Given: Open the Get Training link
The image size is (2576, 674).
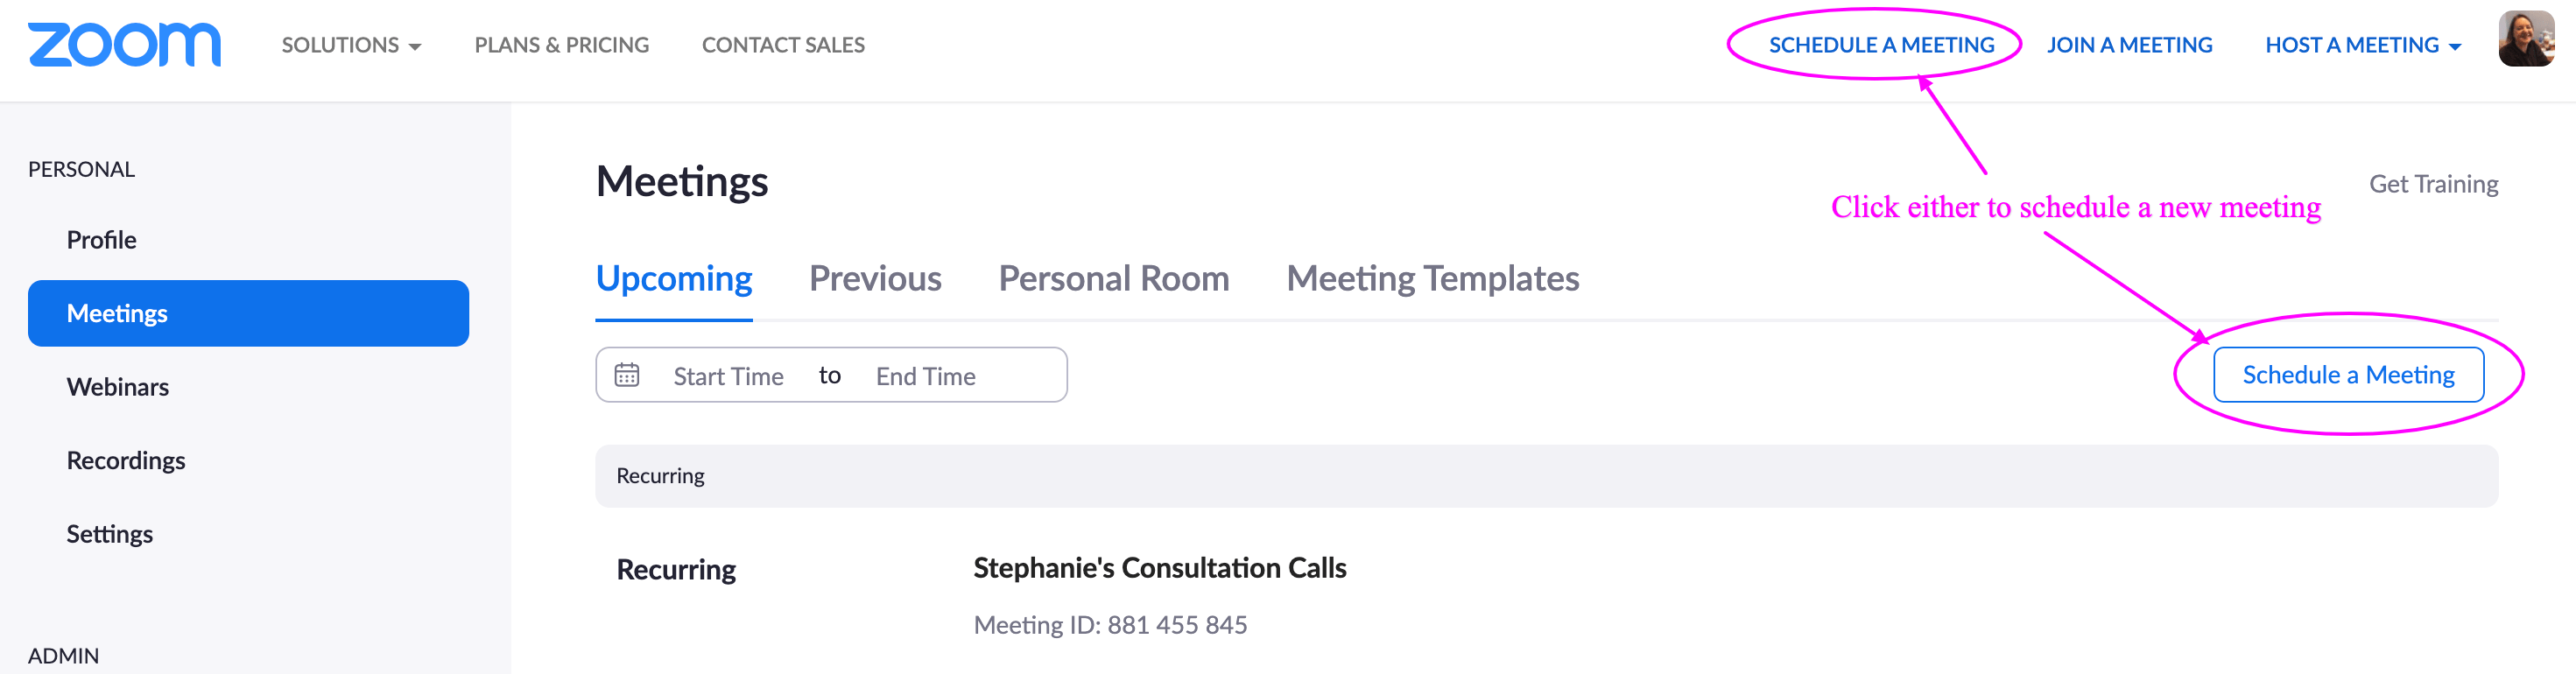Looking at the screenshot, I should [x=2434, y=183].
